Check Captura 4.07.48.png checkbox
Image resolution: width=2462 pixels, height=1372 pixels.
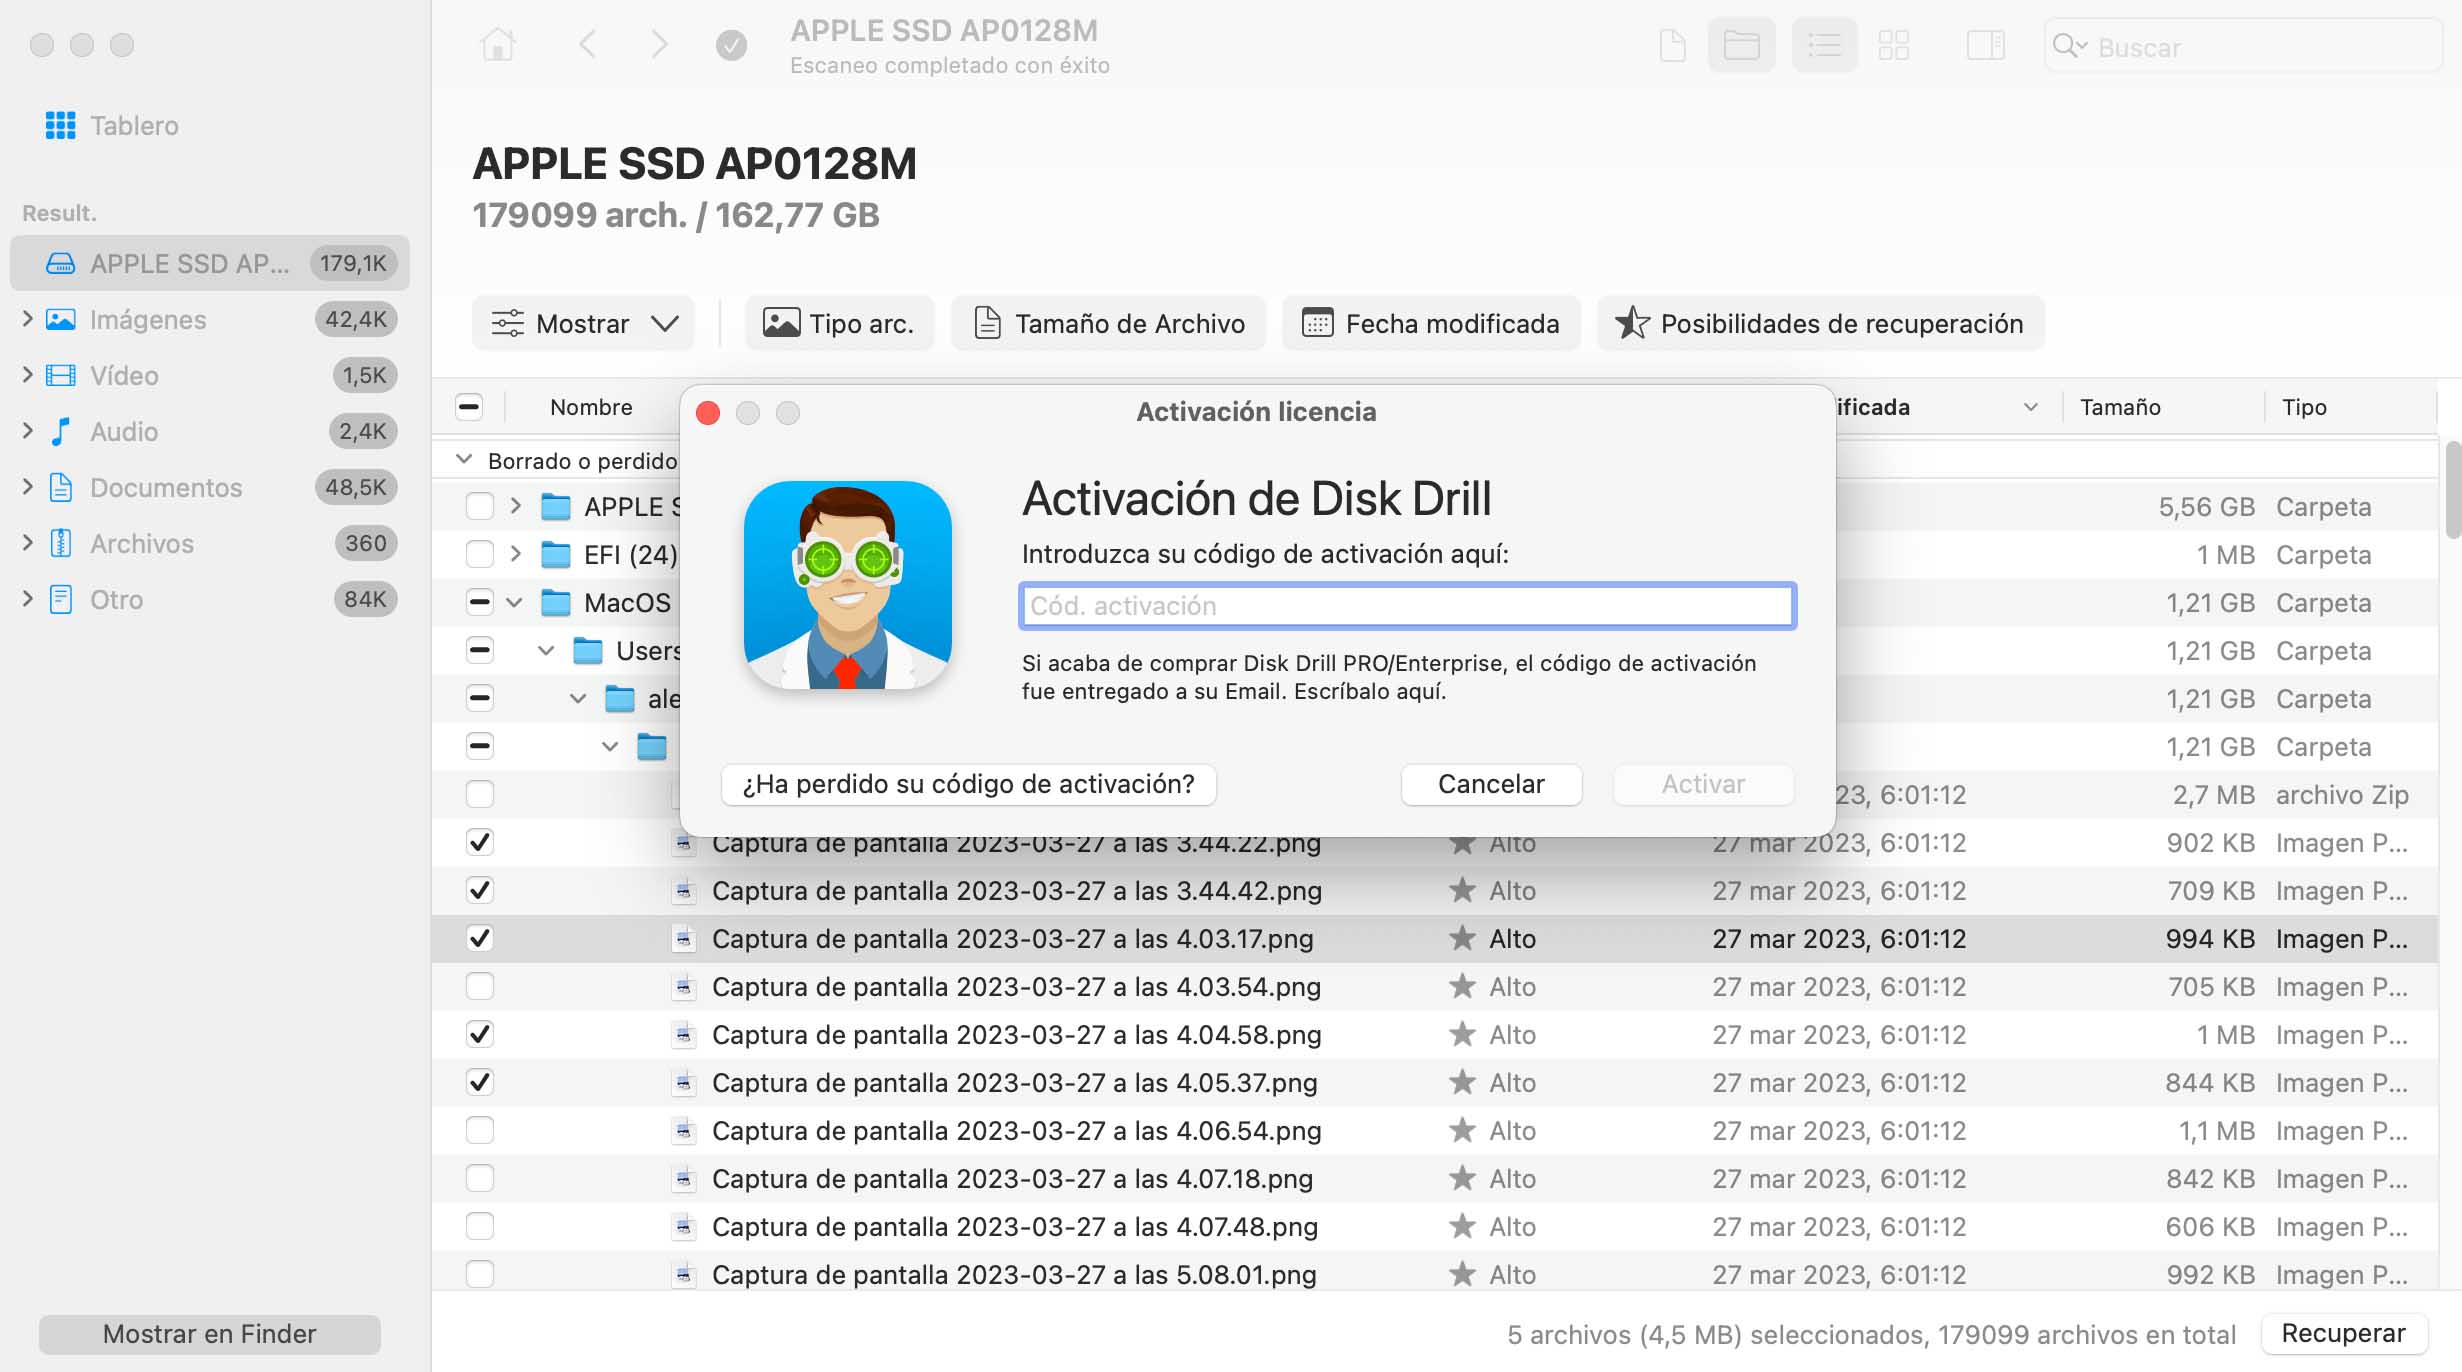480,1226
